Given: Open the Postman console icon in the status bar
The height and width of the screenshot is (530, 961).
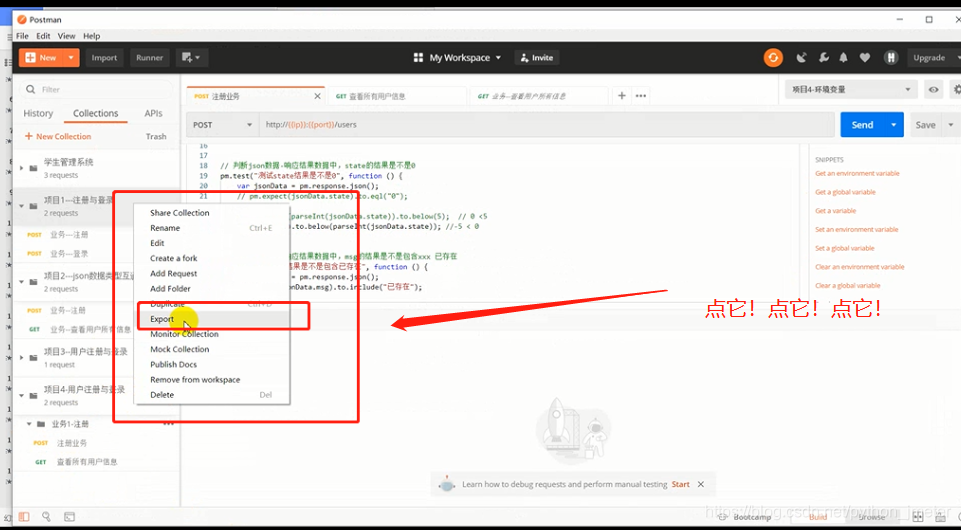Looking at the screenshot, I should coord(69,517).
